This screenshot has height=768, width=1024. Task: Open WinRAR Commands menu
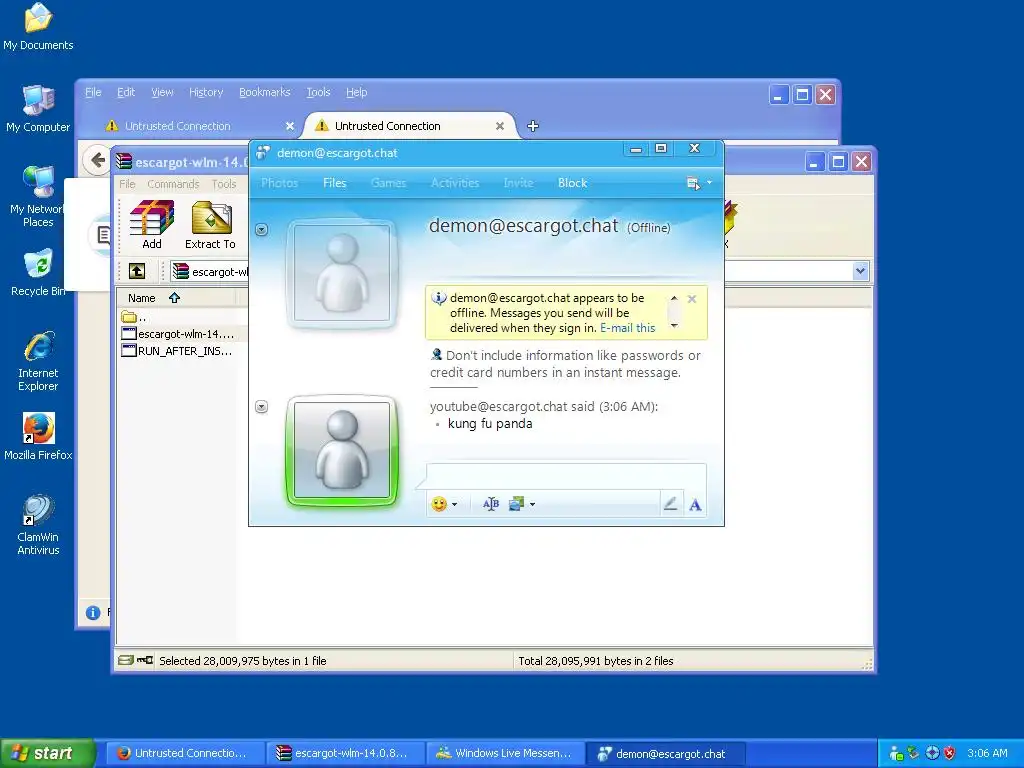coord(173,184)
